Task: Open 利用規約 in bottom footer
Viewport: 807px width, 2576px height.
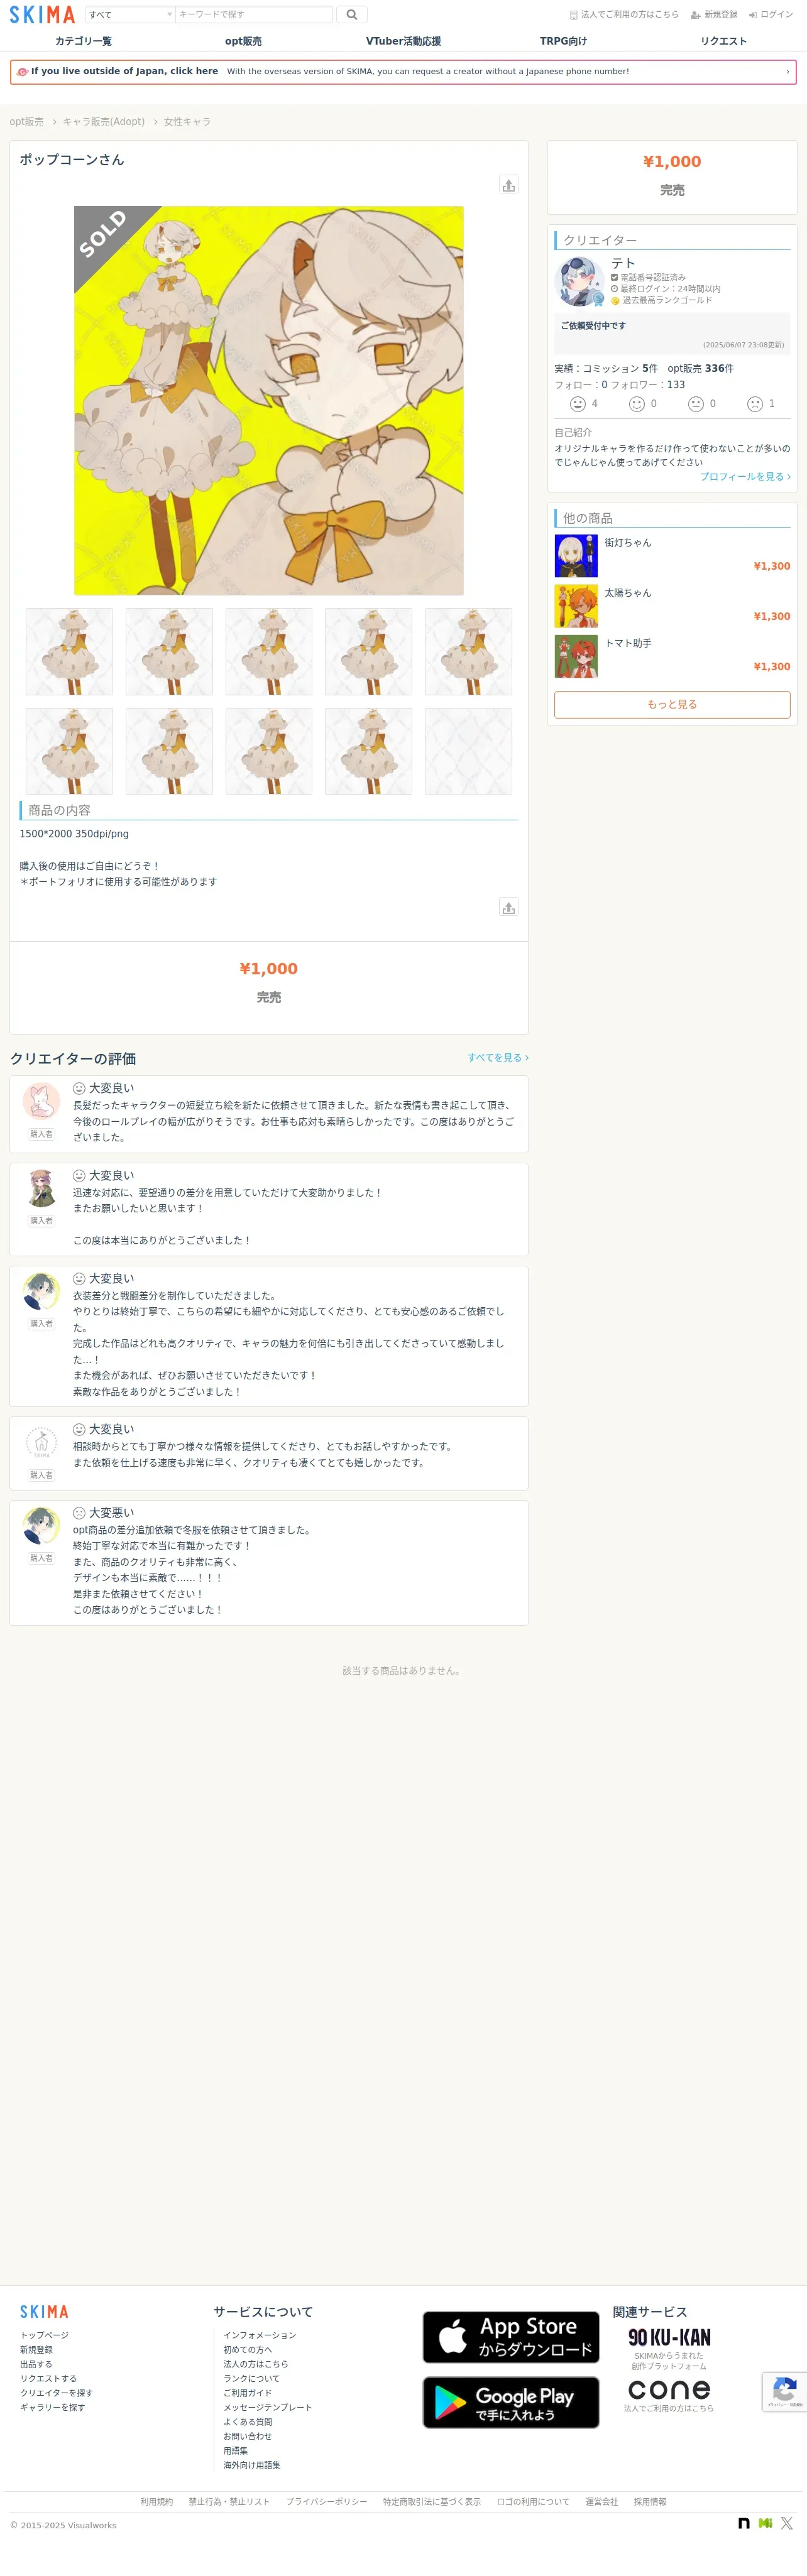Action: tap(156, 2502)
